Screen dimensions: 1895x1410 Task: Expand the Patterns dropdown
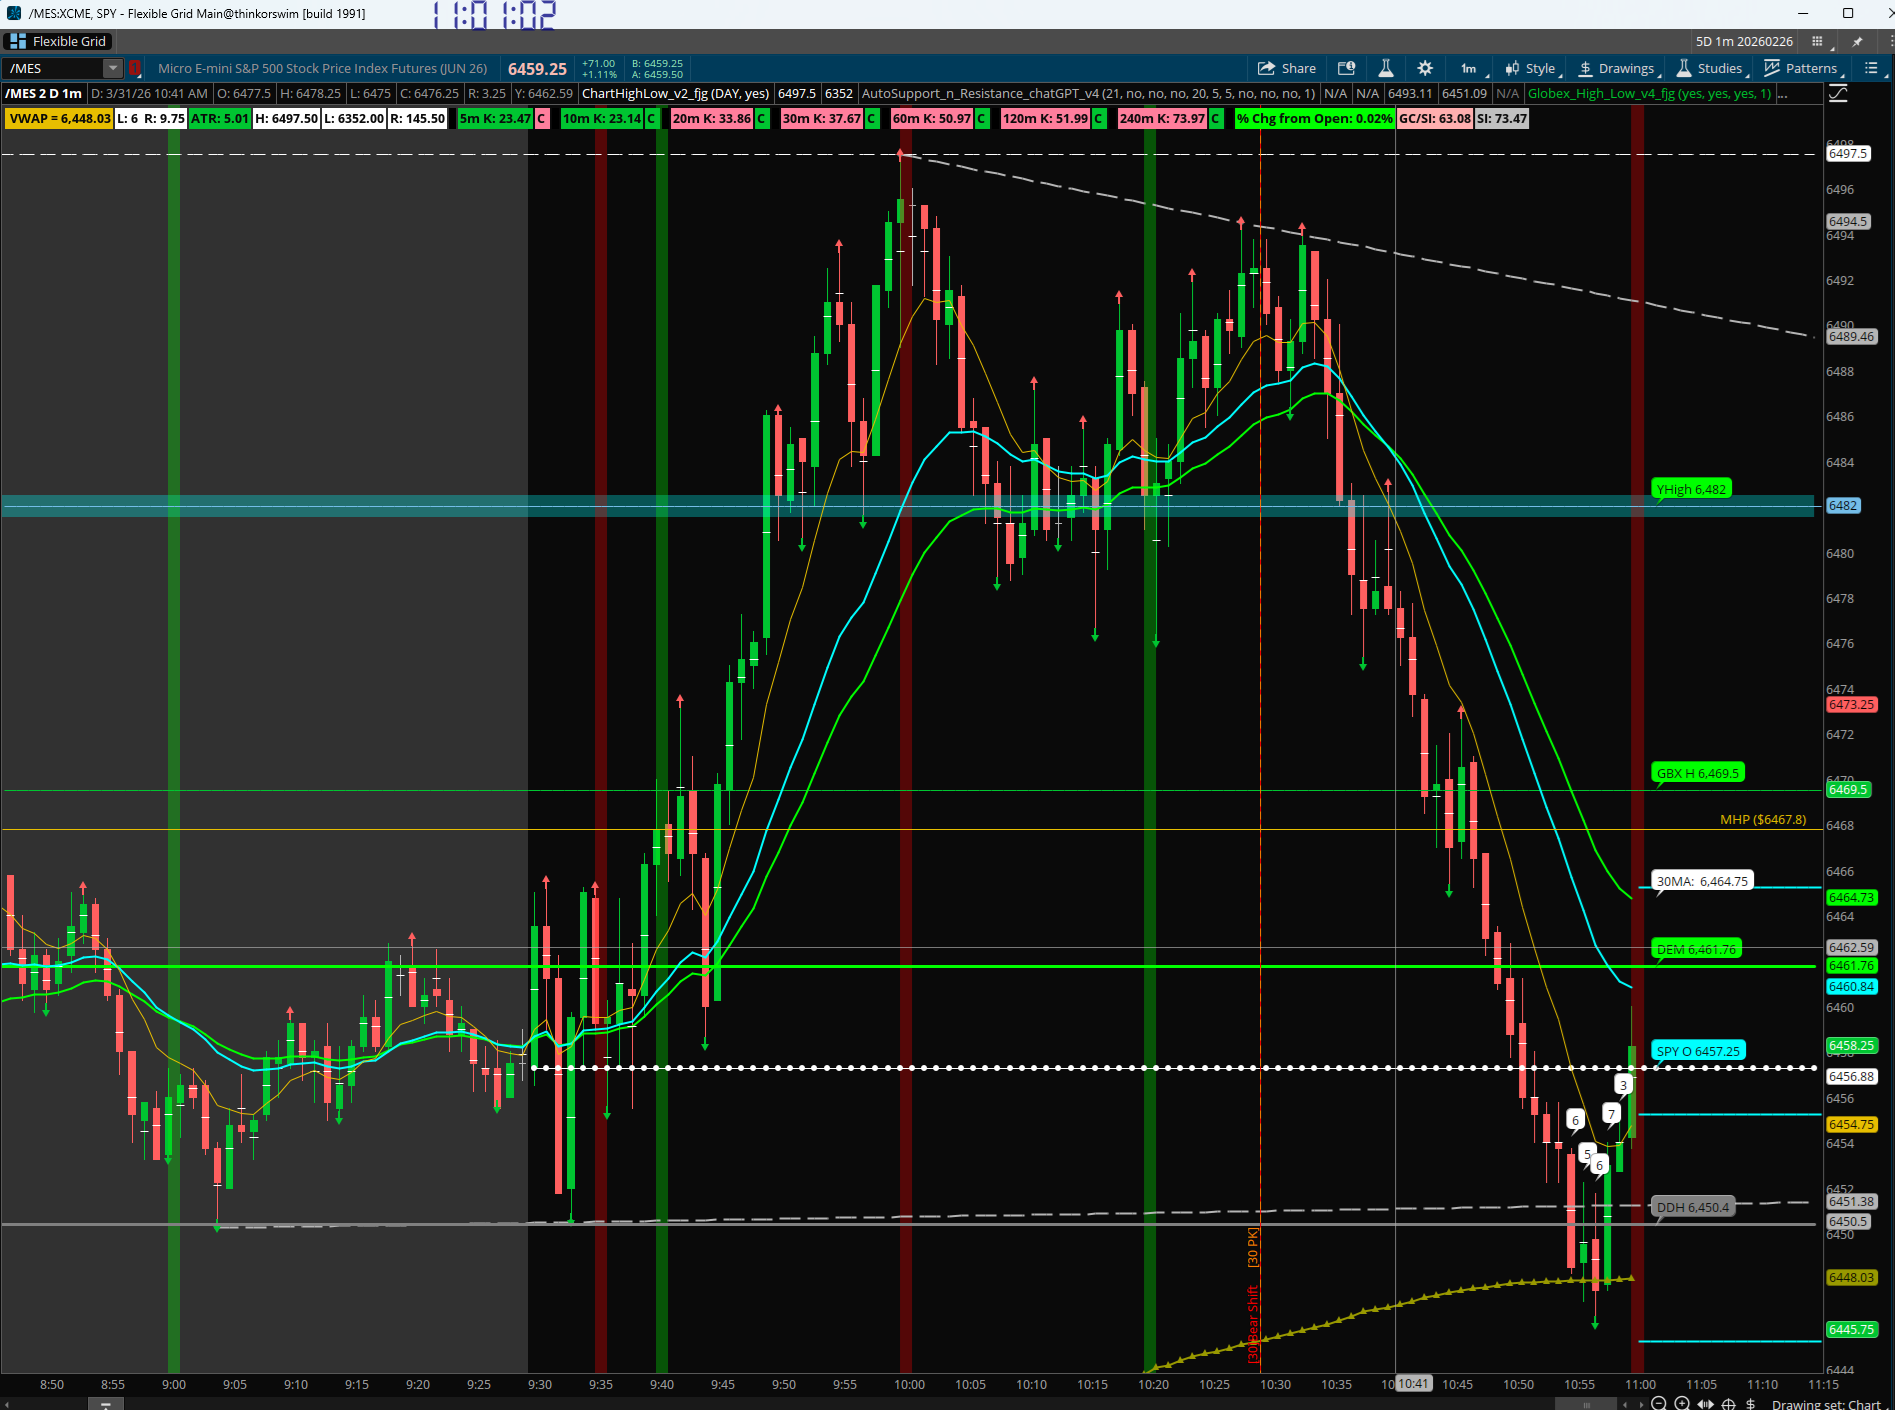[x=1801, y=68]
